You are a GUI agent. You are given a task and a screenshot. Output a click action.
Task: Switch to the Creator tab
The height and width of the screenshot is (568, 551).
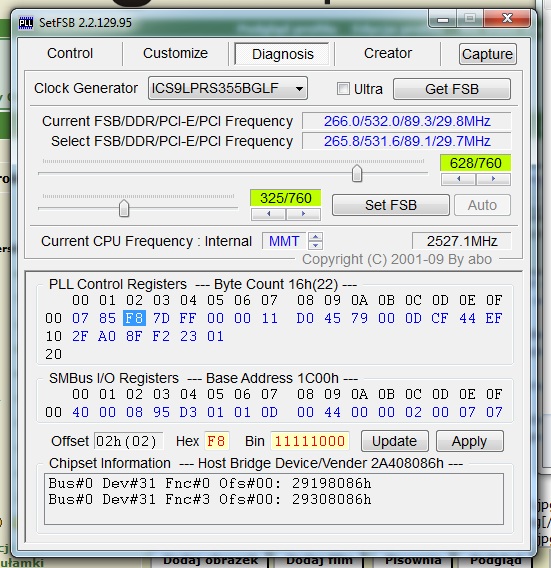click(x=388, y=53)
